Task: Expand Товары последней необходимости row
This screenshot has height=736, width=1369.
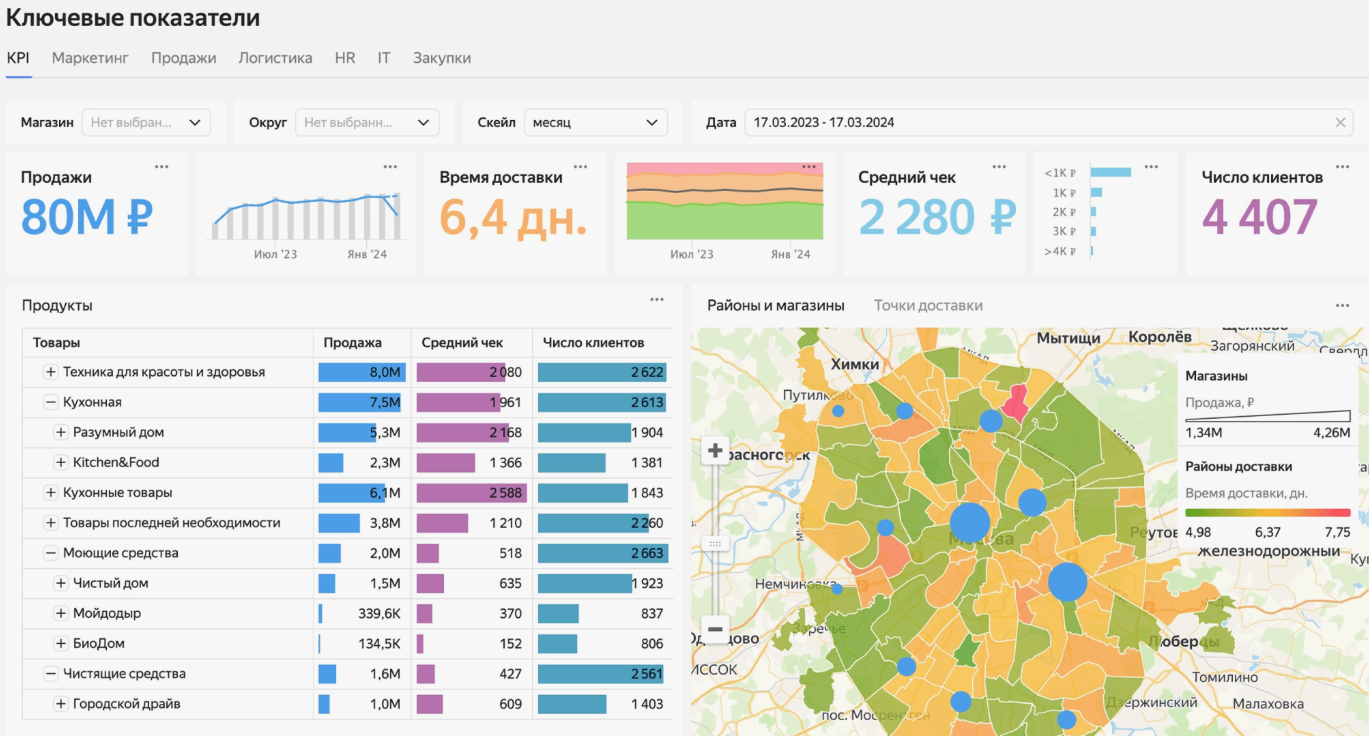Action: [x=50, y=523]
